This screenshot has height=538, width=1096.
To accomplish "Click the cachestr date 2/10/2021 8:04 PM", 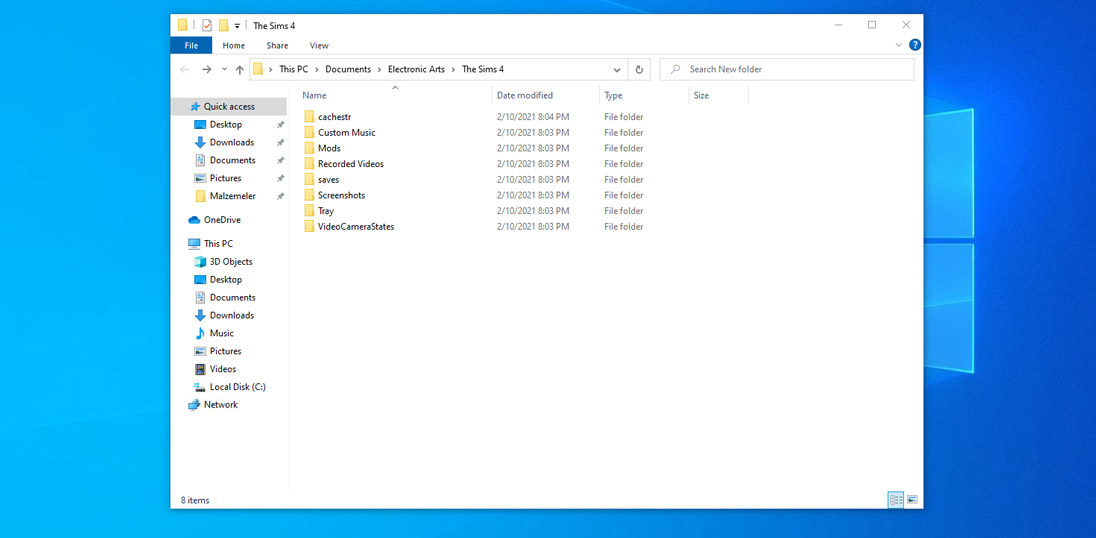I will click(x=533, y=117).
